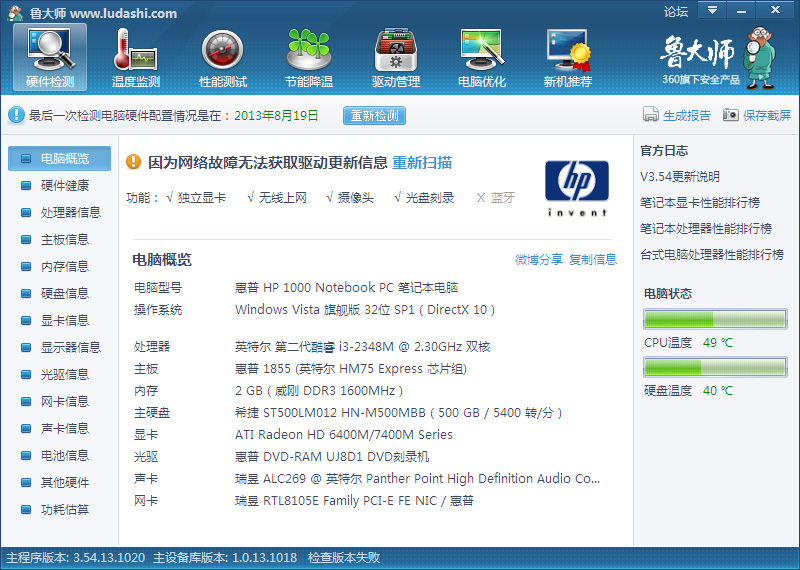Share via 微博分享 link
This screenshot has height=570, width=800.
(539, 259)
